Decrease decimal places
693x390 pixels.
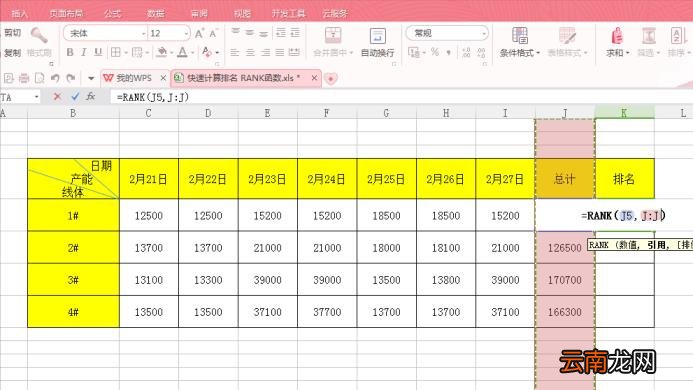(481, 53)
